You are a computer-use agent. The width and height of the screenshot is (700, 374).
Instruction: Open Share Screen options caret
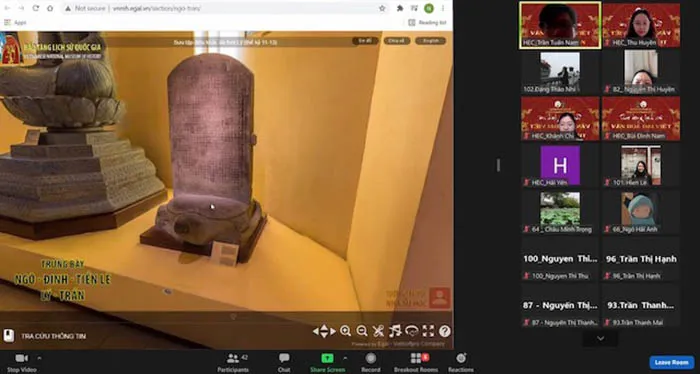(345, 358)
